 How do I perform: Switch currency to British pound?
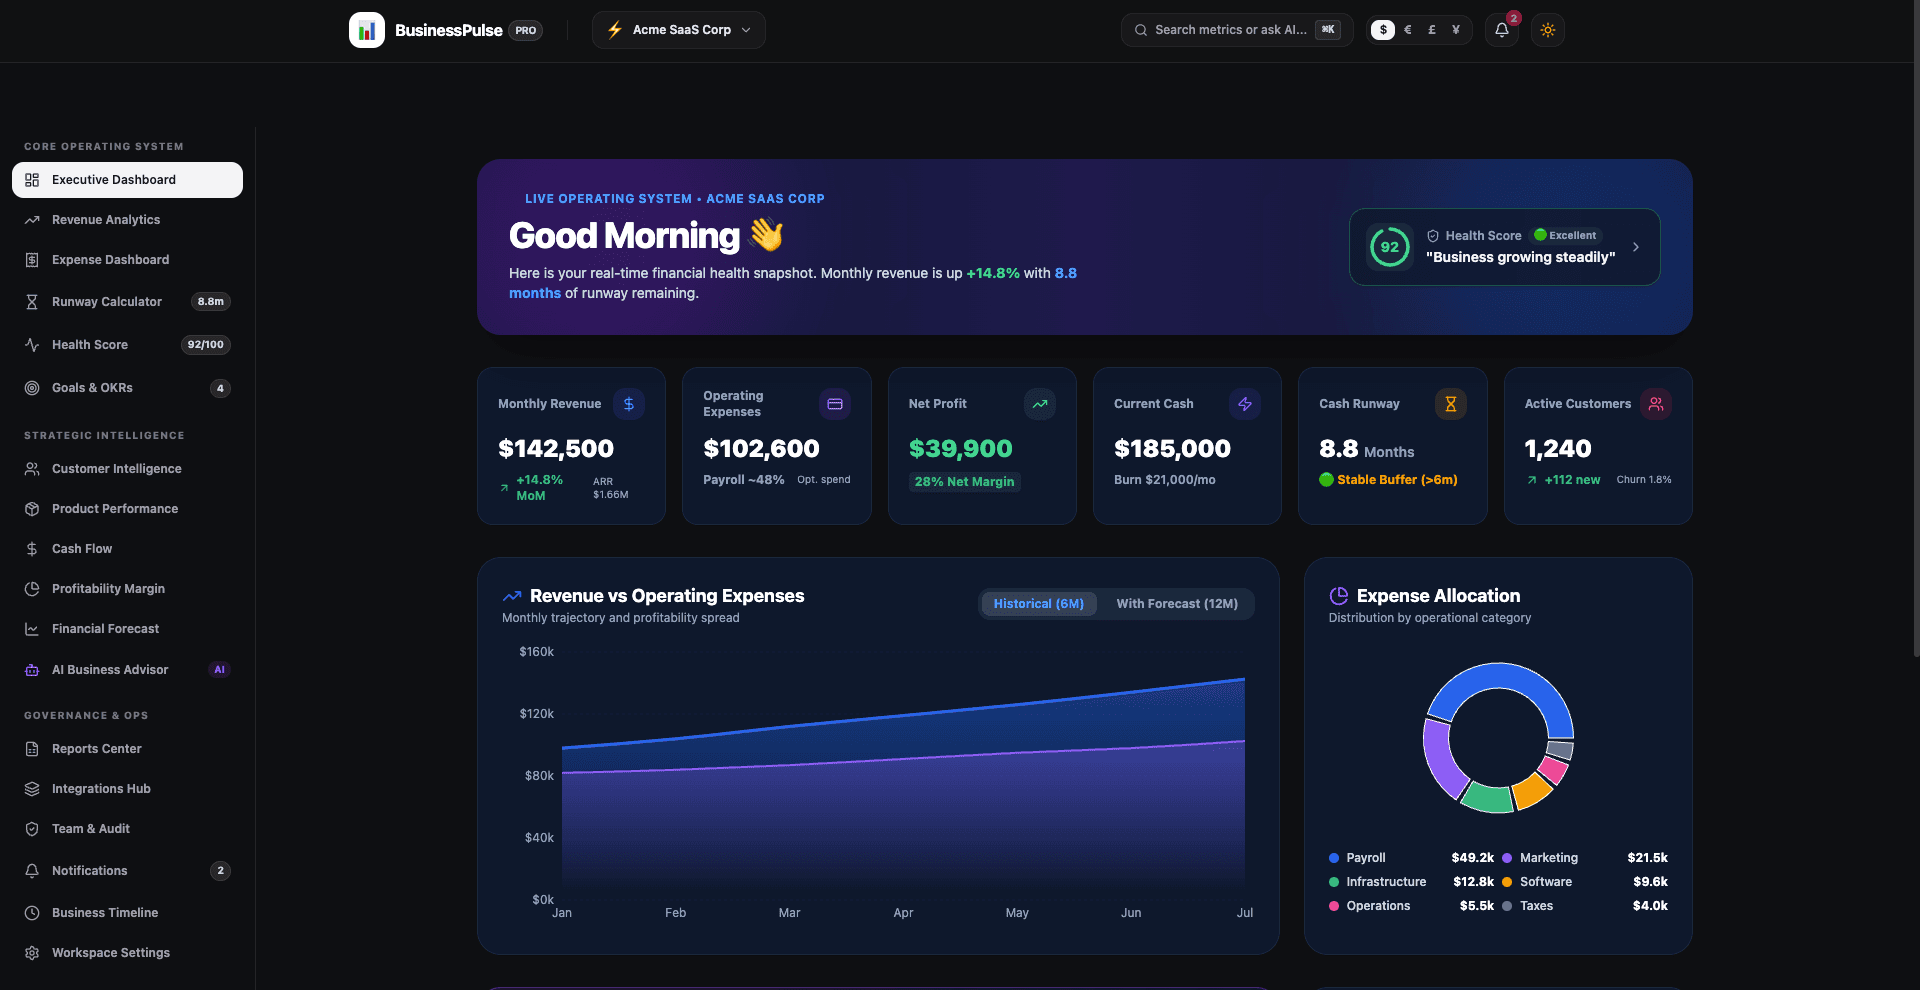pyautogui.click(x=1432, y=30)
